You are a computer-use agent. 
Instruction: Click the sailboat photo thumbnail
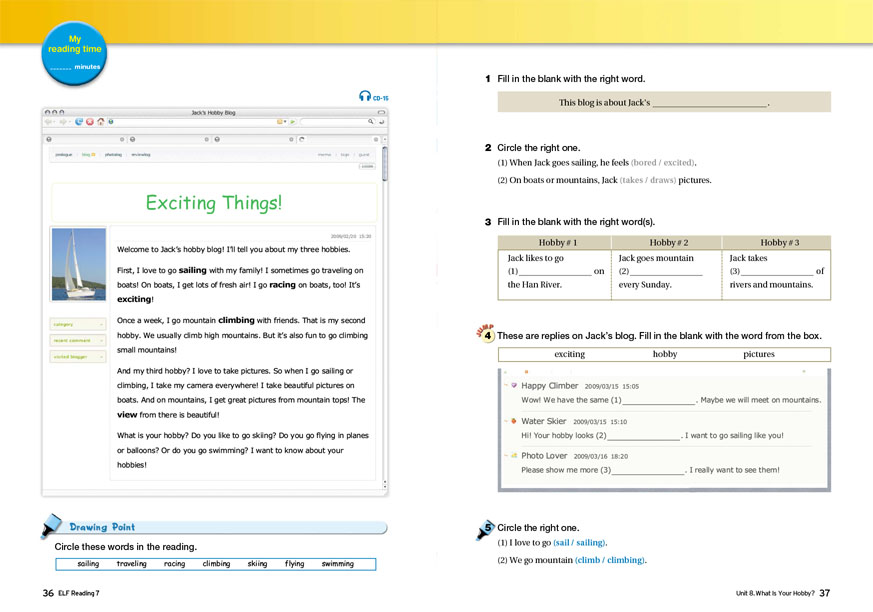(78, 264)
